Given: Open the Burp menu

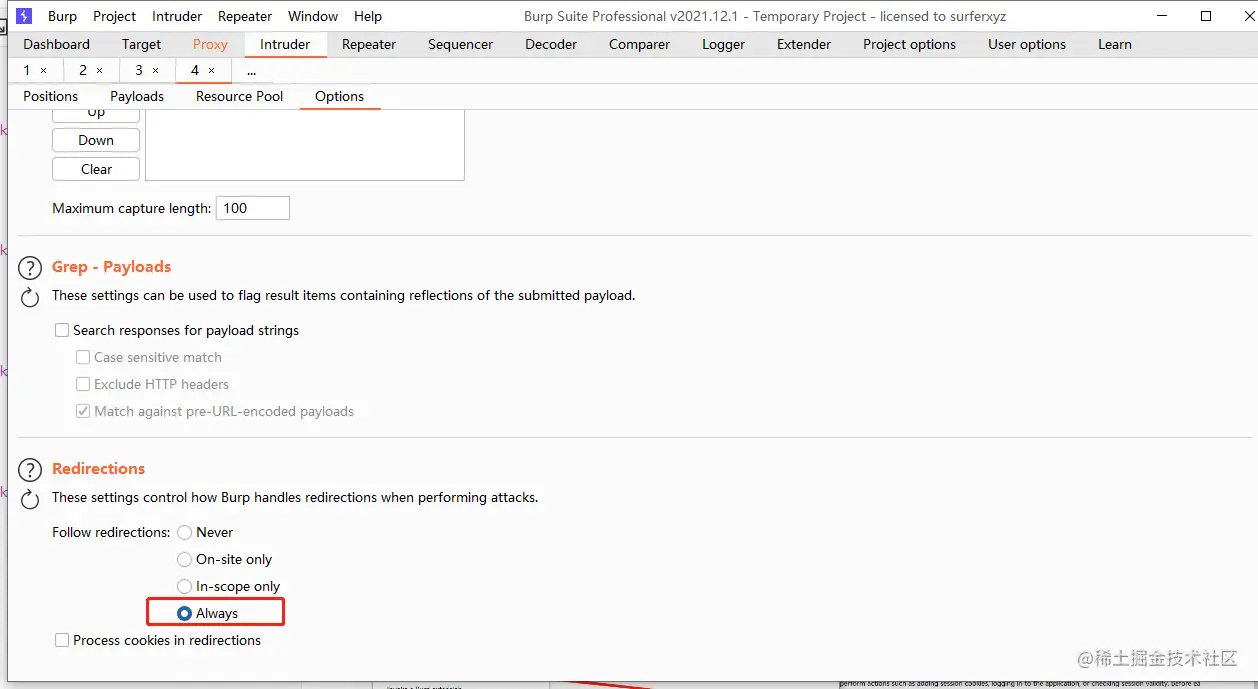Looking at the screenshot, I should [x=62, y=16].
